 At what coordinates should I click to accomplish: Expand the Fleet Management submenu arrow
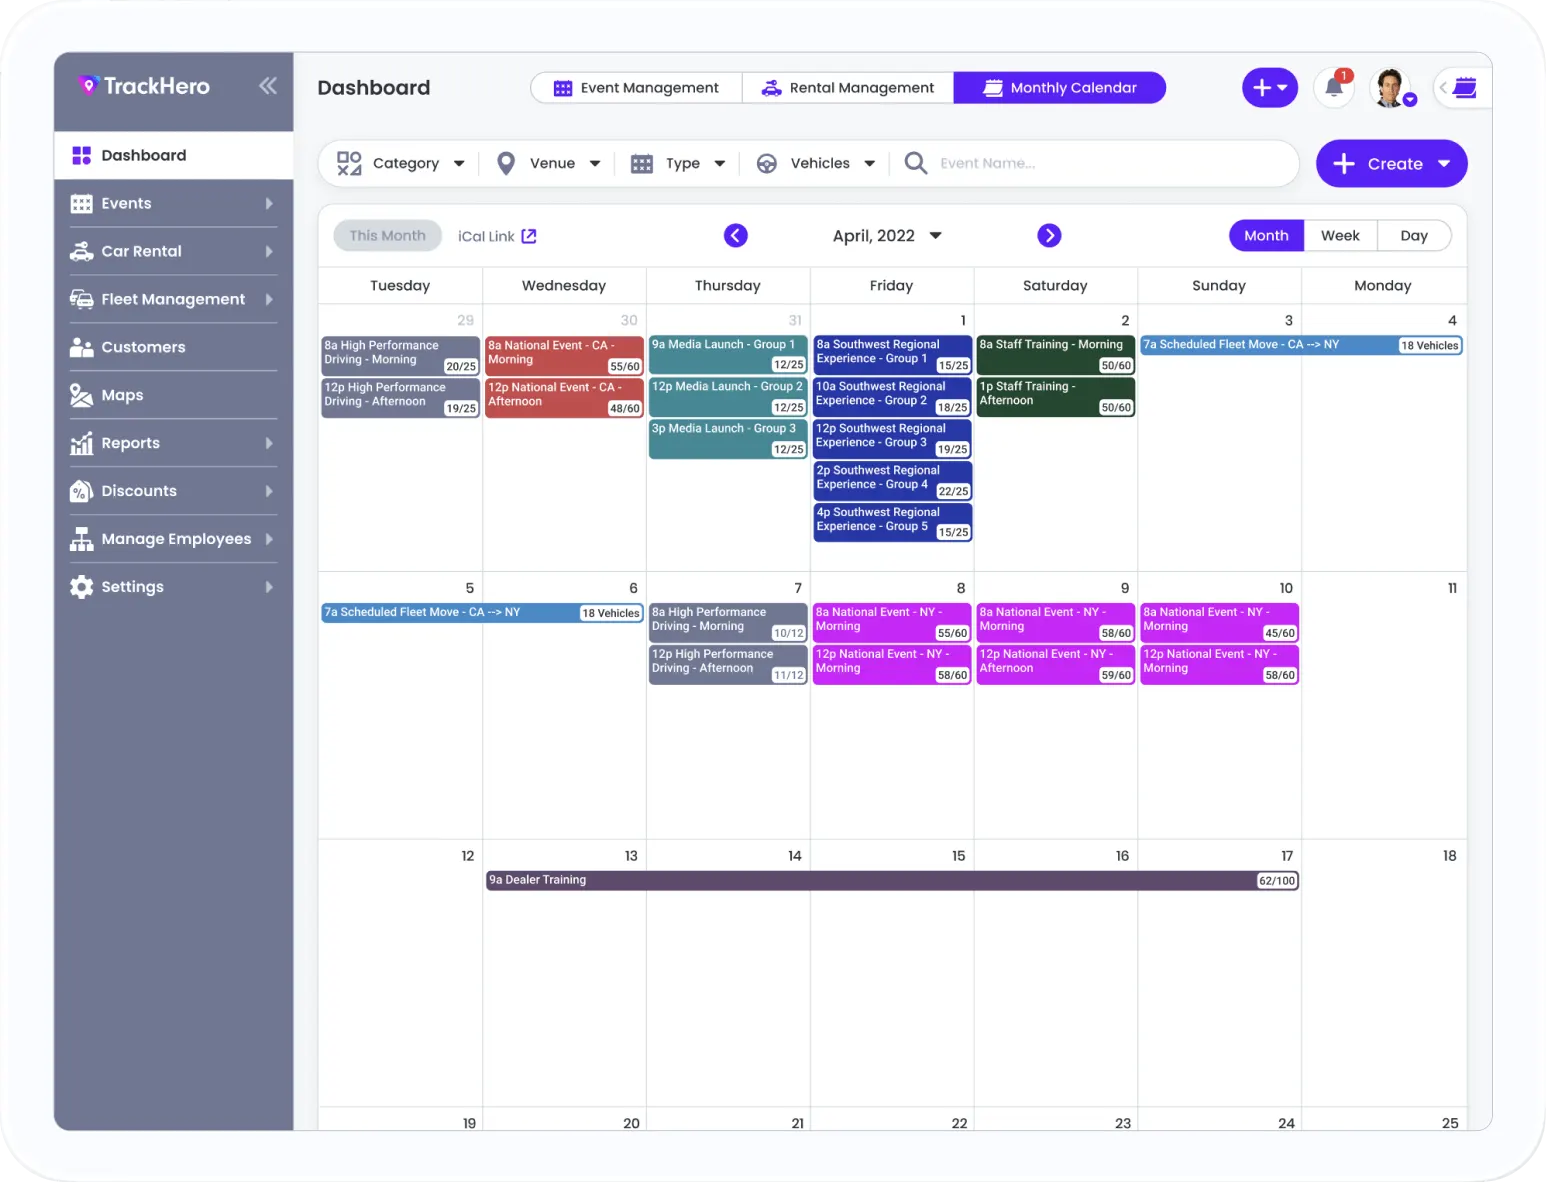tap(269, 299)
